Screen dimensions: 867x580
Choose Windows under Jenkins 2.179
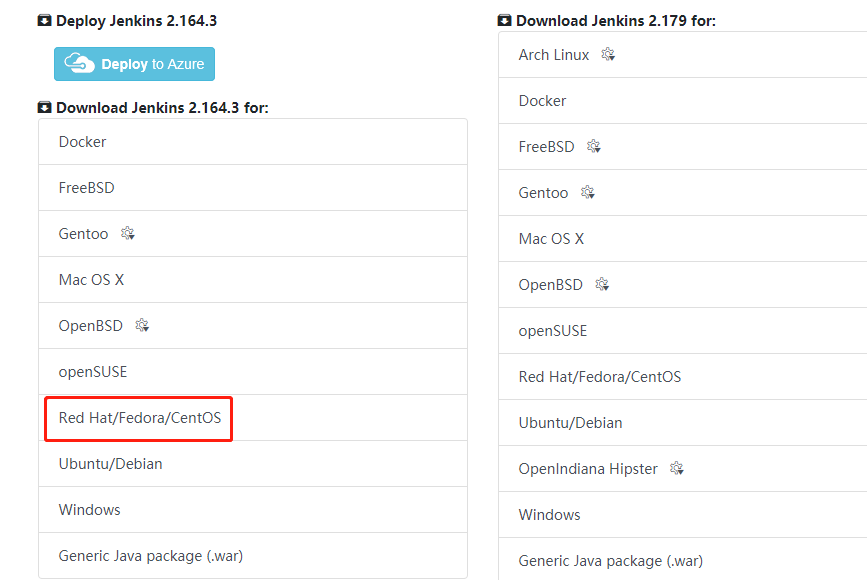(682, 514)
